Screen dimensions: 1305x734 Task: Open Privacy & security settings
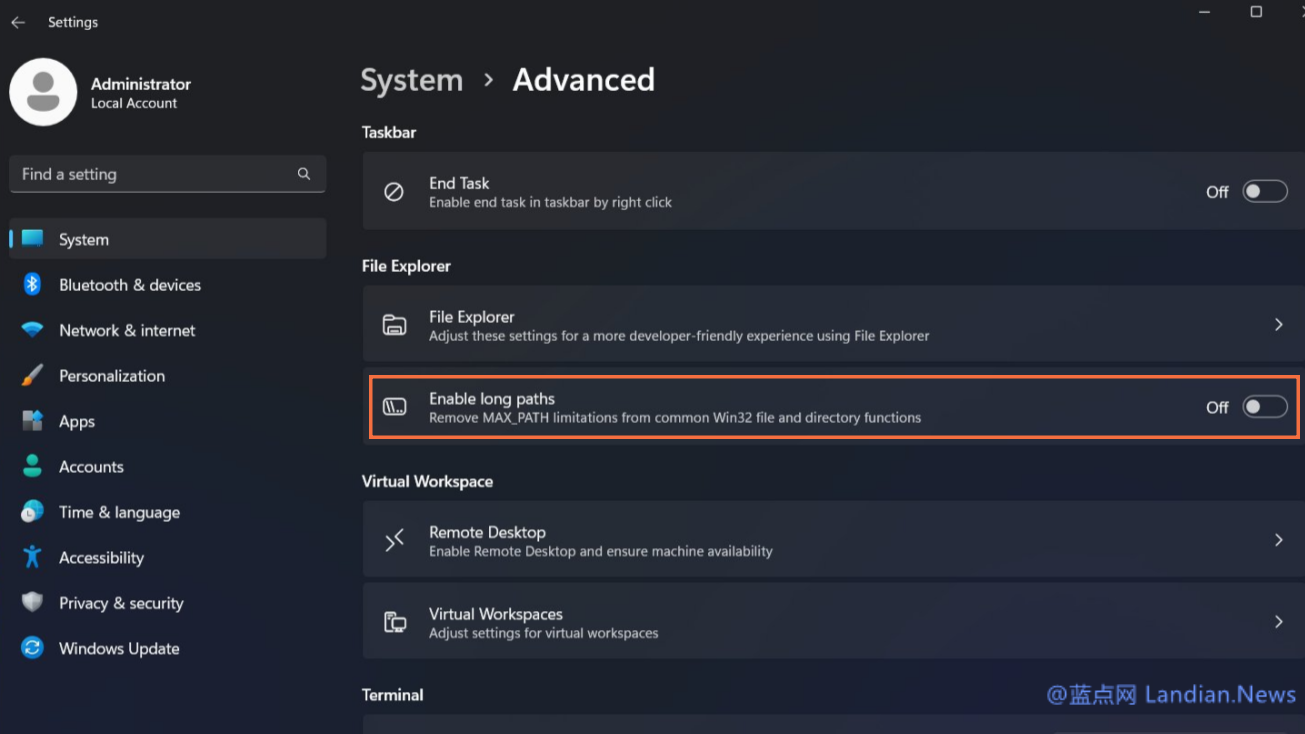tap(167, 603)
